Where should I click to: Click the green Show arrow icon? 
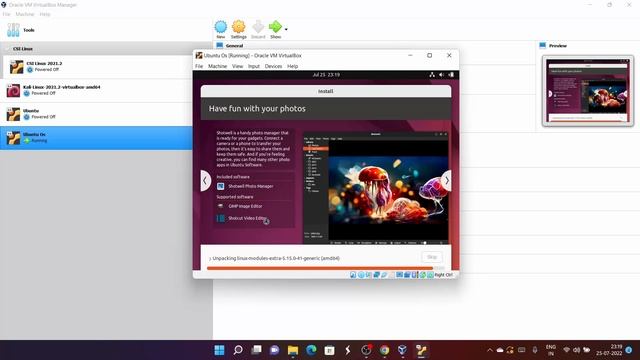tap(275, 27)
